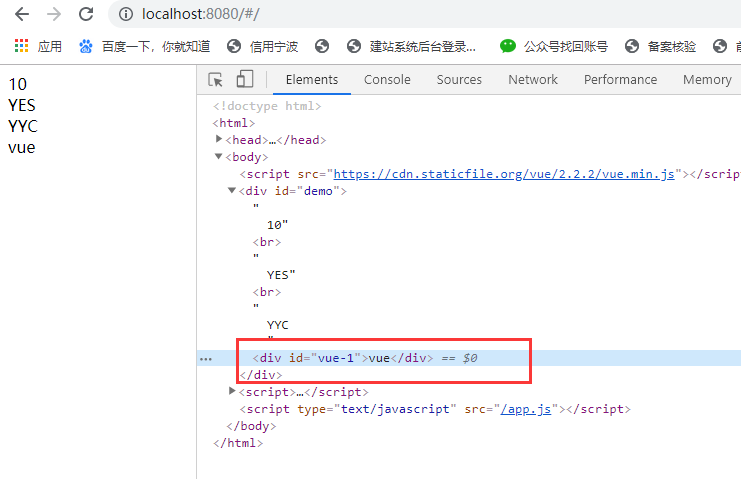
Task: Select the closing </html> tag
Action: [238, 443]
